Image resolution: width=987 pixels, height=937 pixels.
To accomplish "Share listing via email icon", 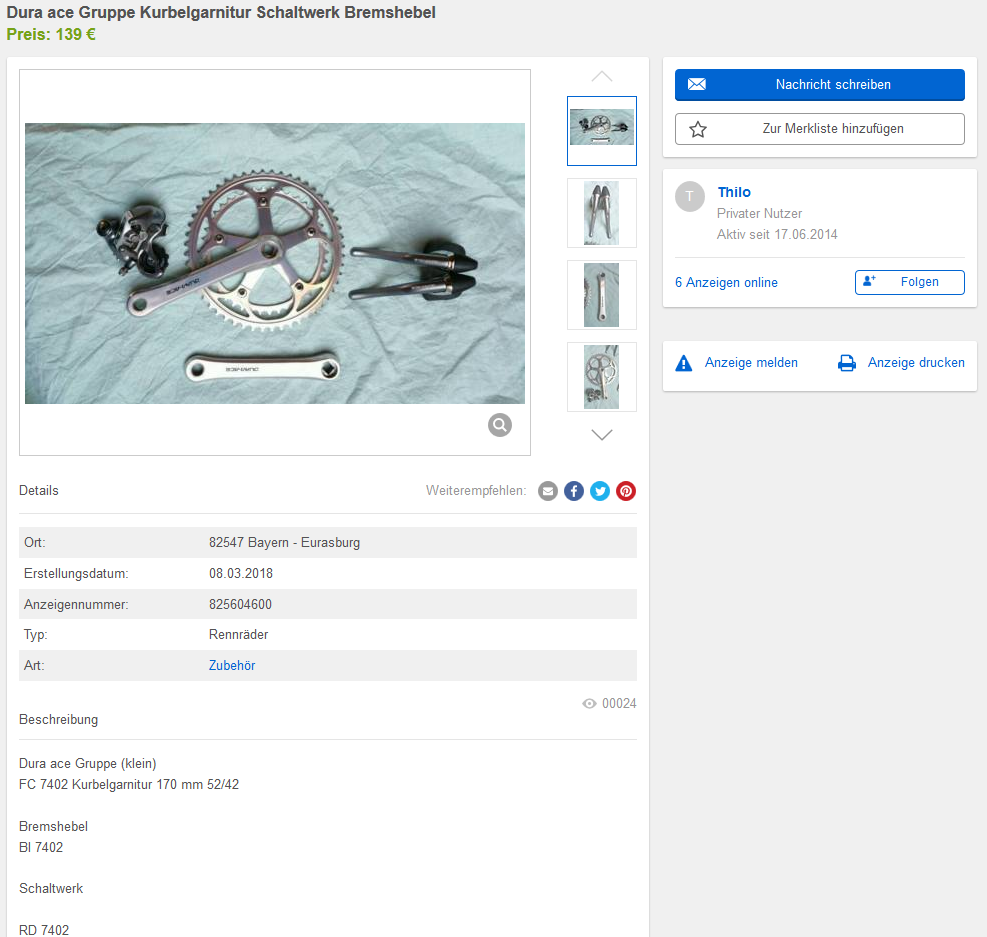I will (x=548, y=491).
